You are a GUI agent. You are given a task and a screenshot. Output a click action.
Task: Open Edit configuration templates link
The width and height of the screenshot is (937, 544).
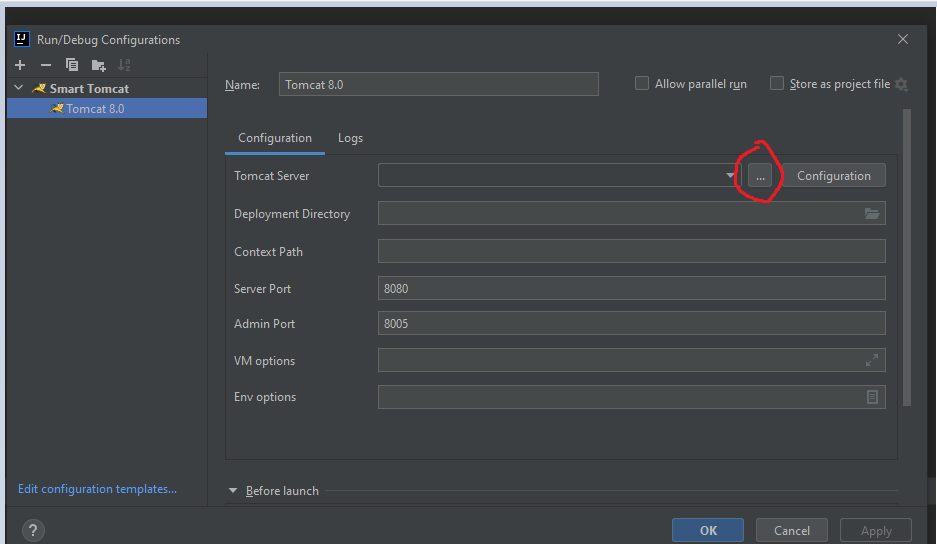(97, 489)
